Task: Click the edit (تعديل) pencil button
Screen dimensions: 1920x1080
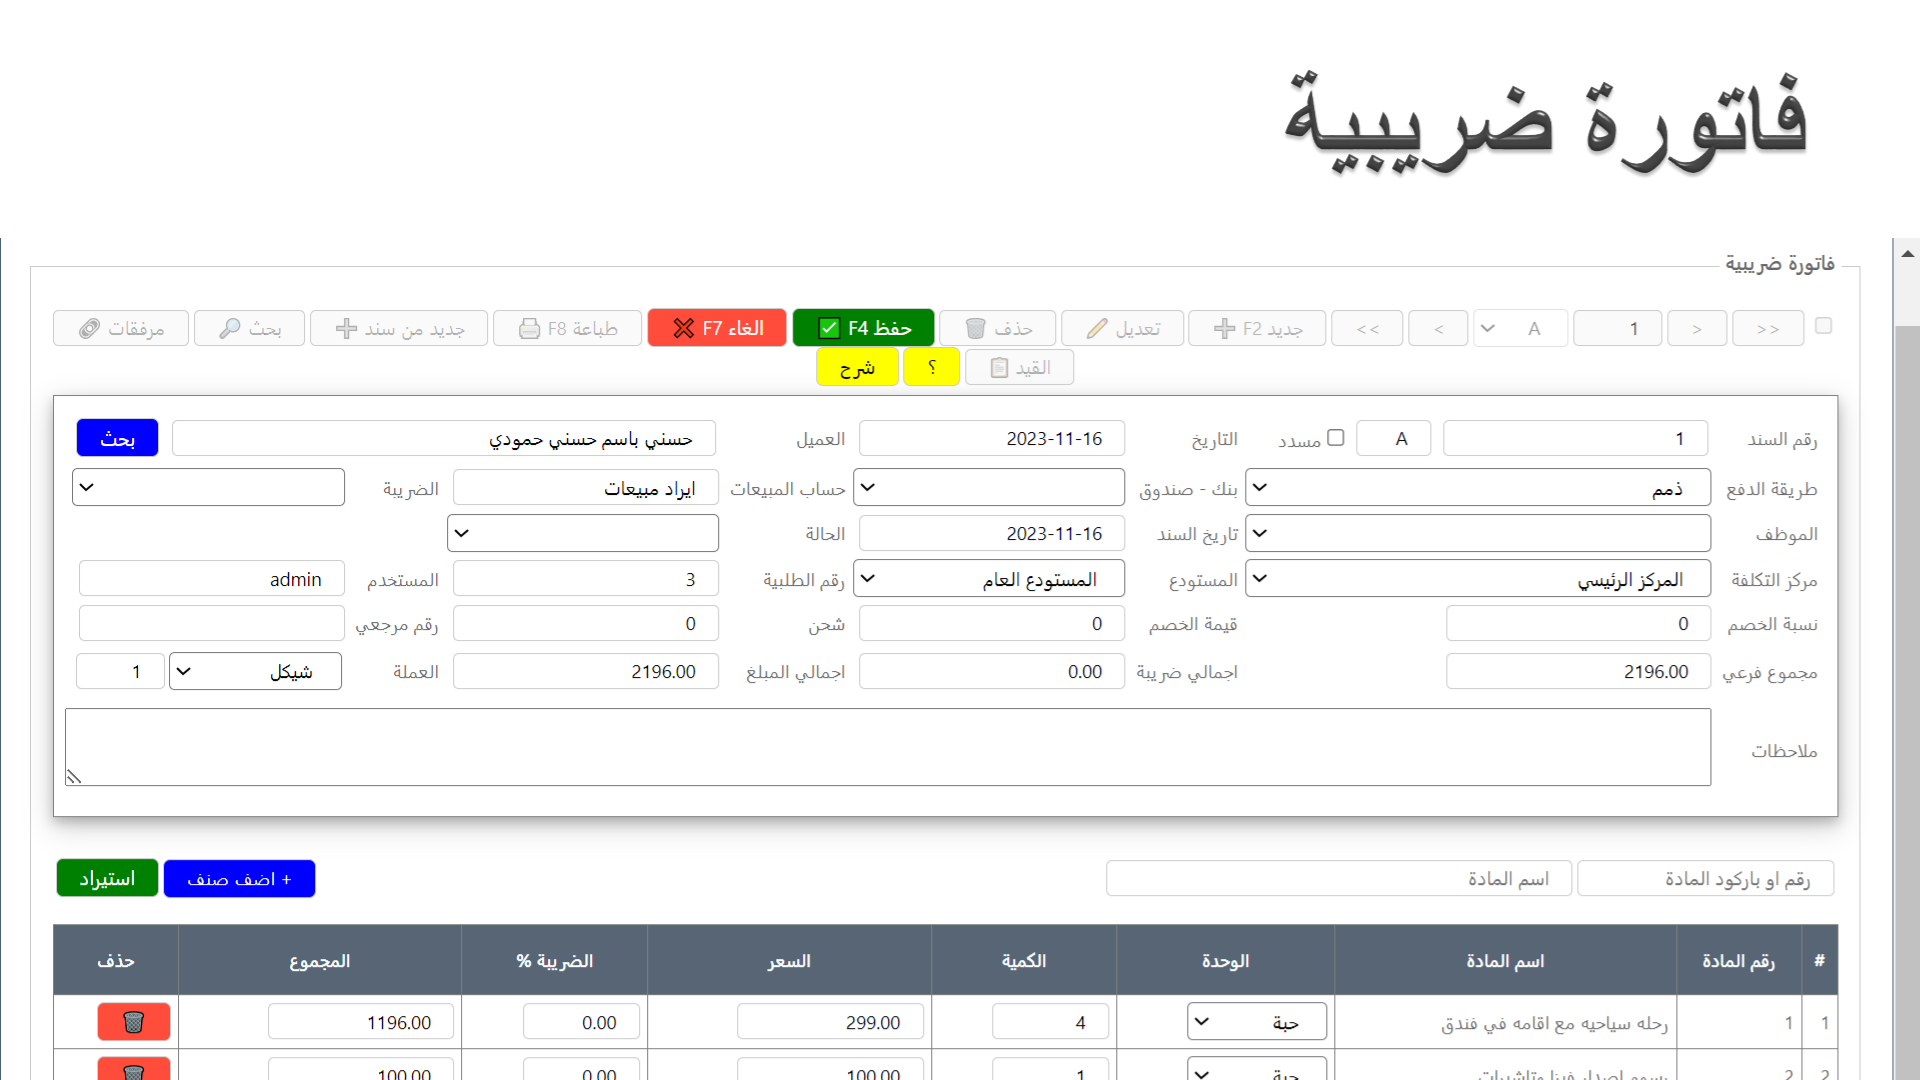Action: point(1122,328)
